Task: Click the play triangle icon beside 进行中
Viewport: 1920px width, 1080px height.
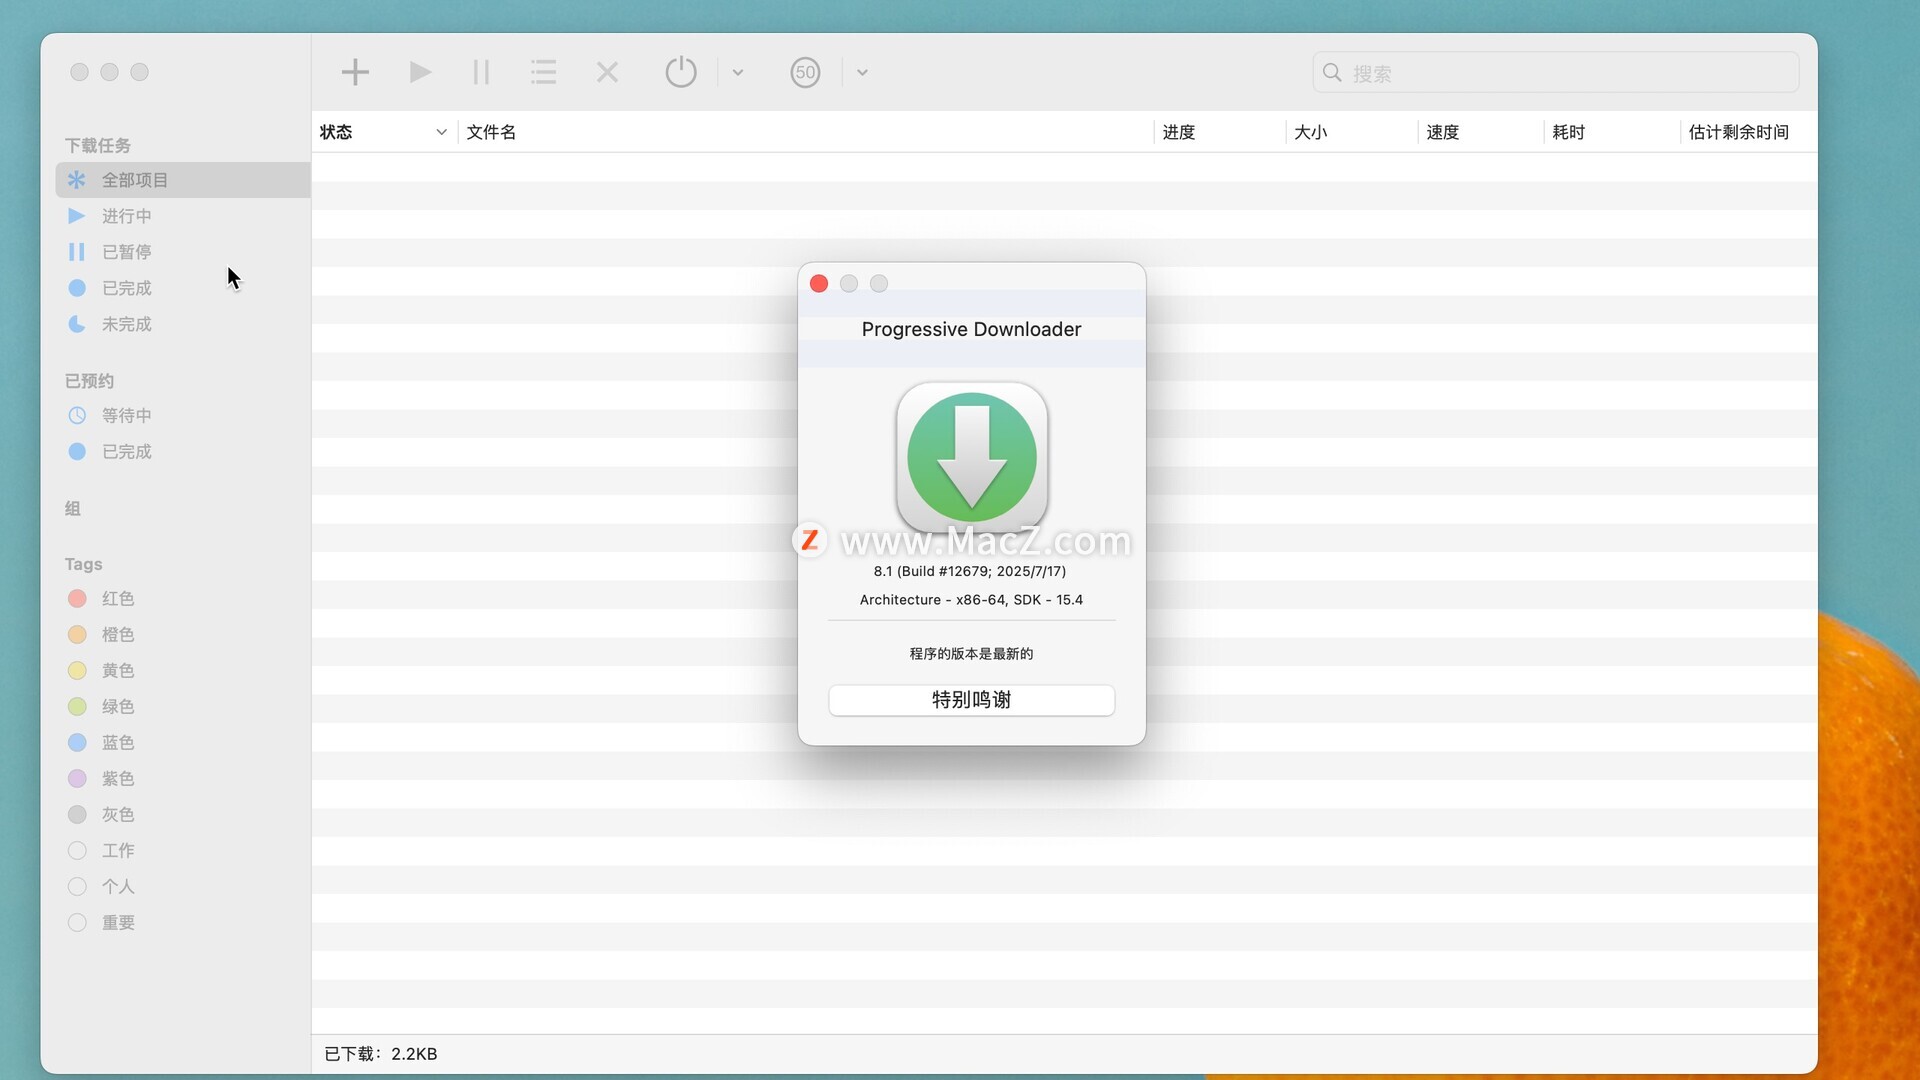Action: pos(76,216)
